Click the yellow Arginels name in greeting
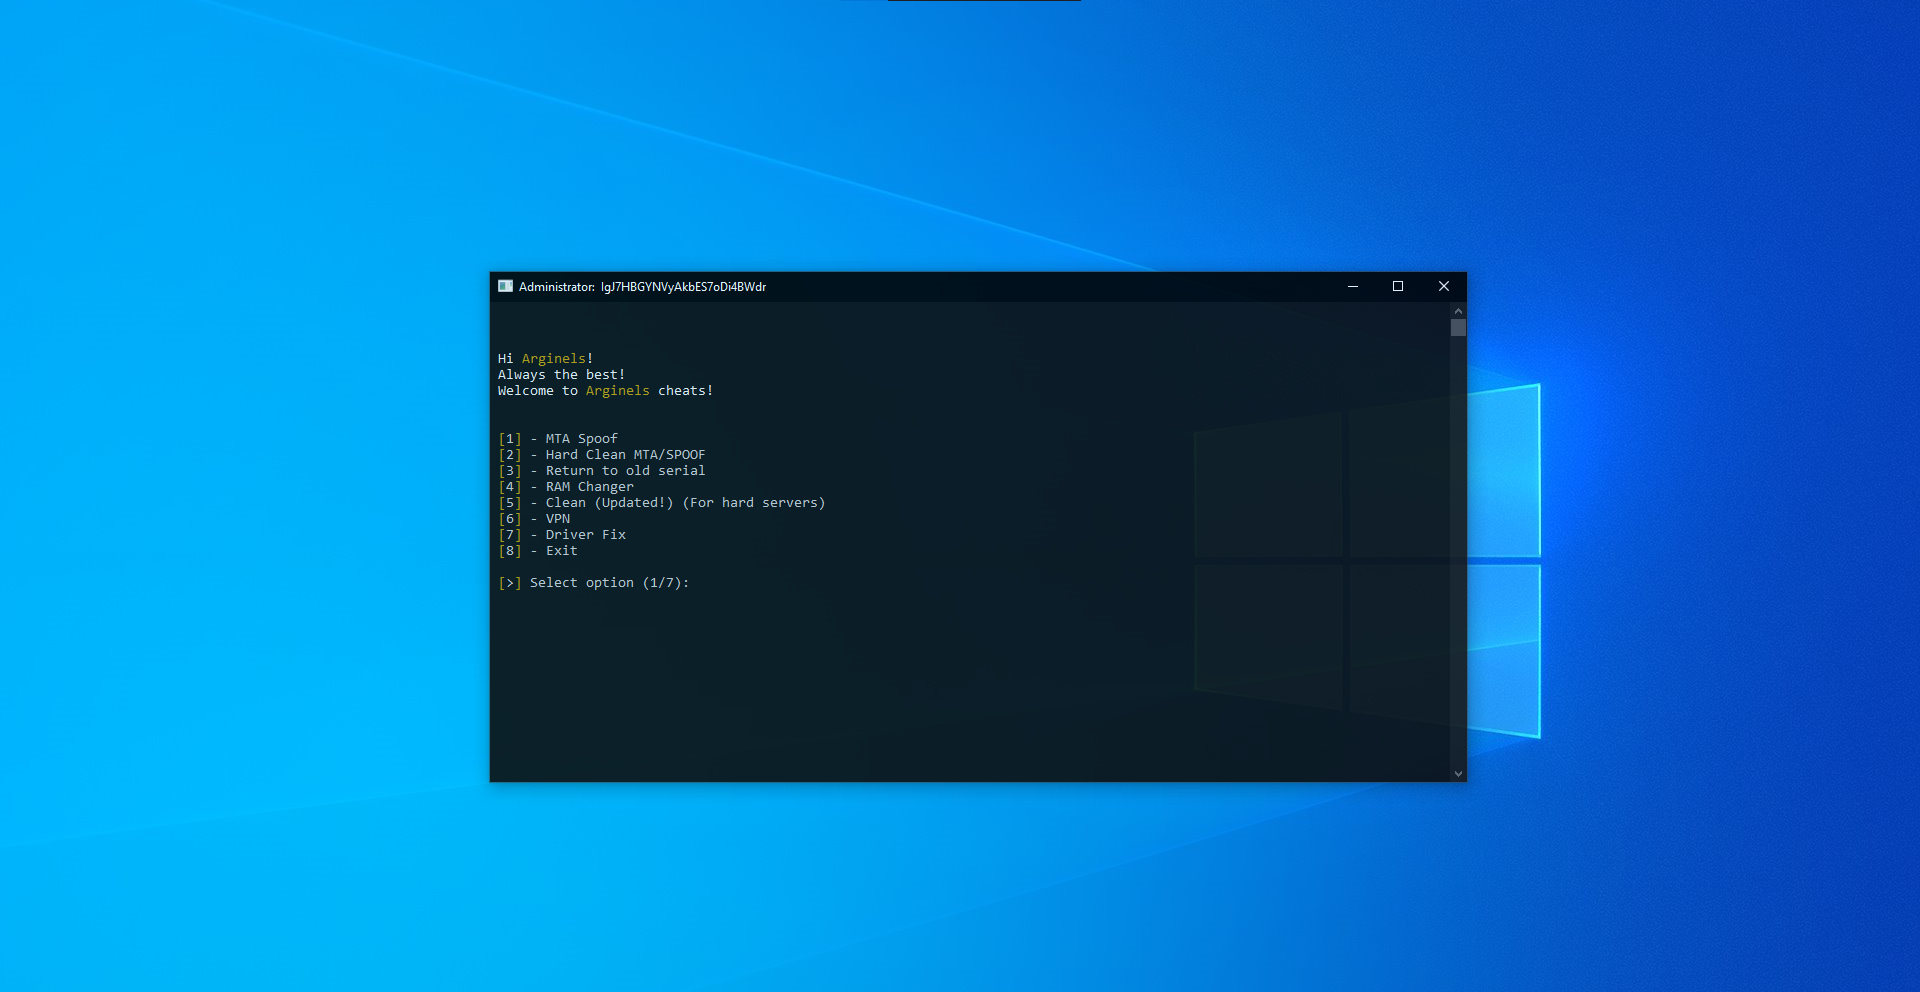 [x=553, y=359]
